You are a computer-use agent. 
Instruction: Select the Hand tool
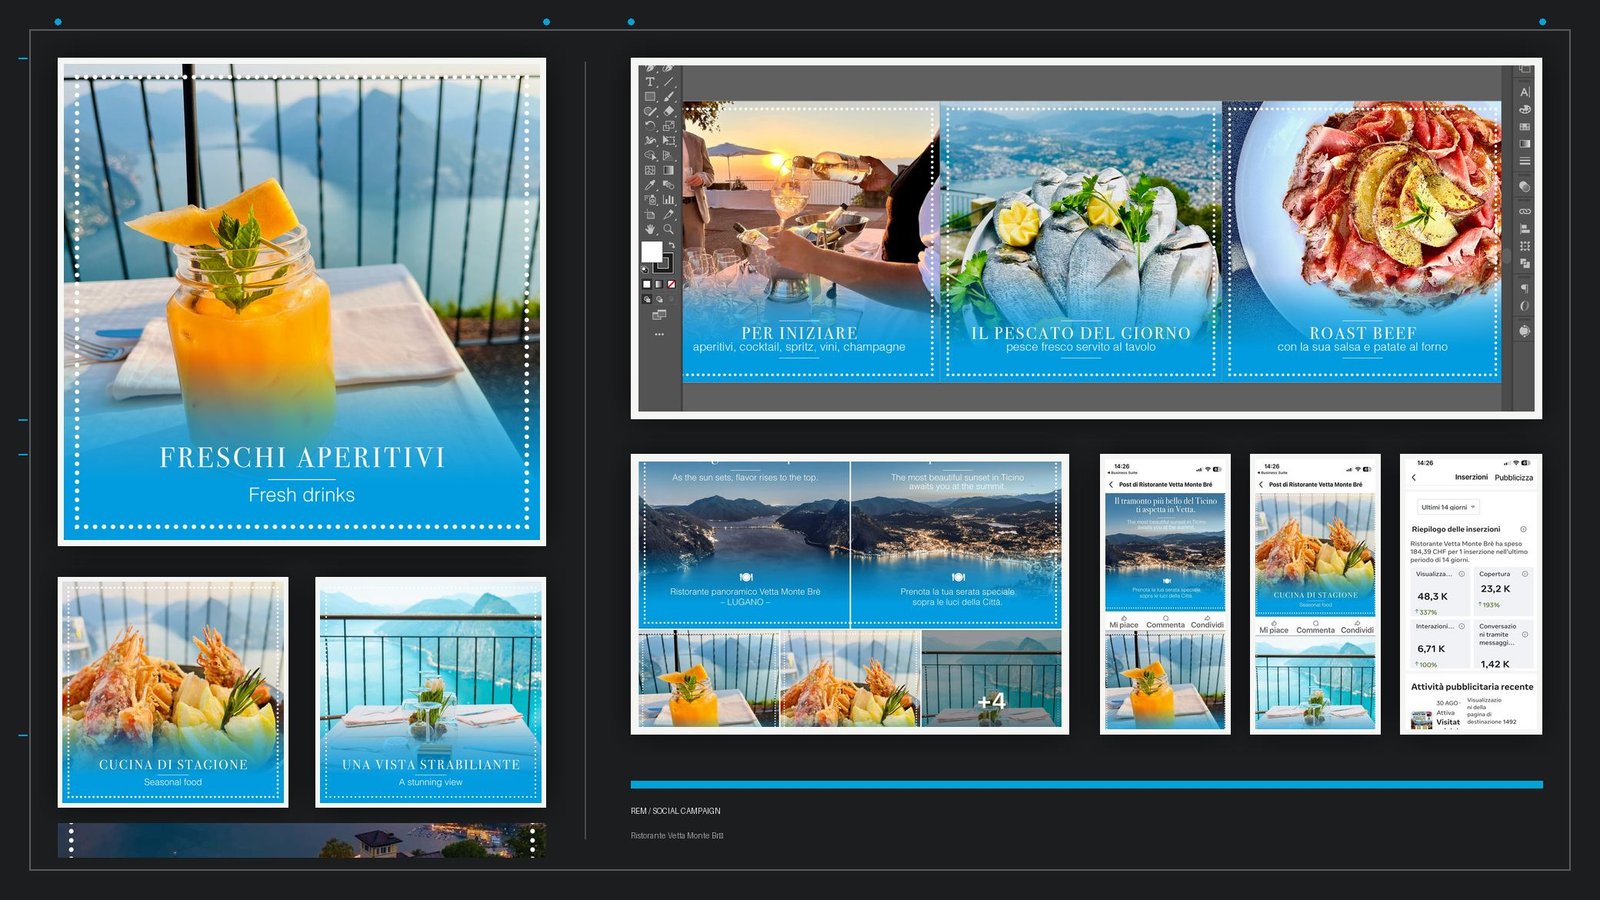click(650, 229)
